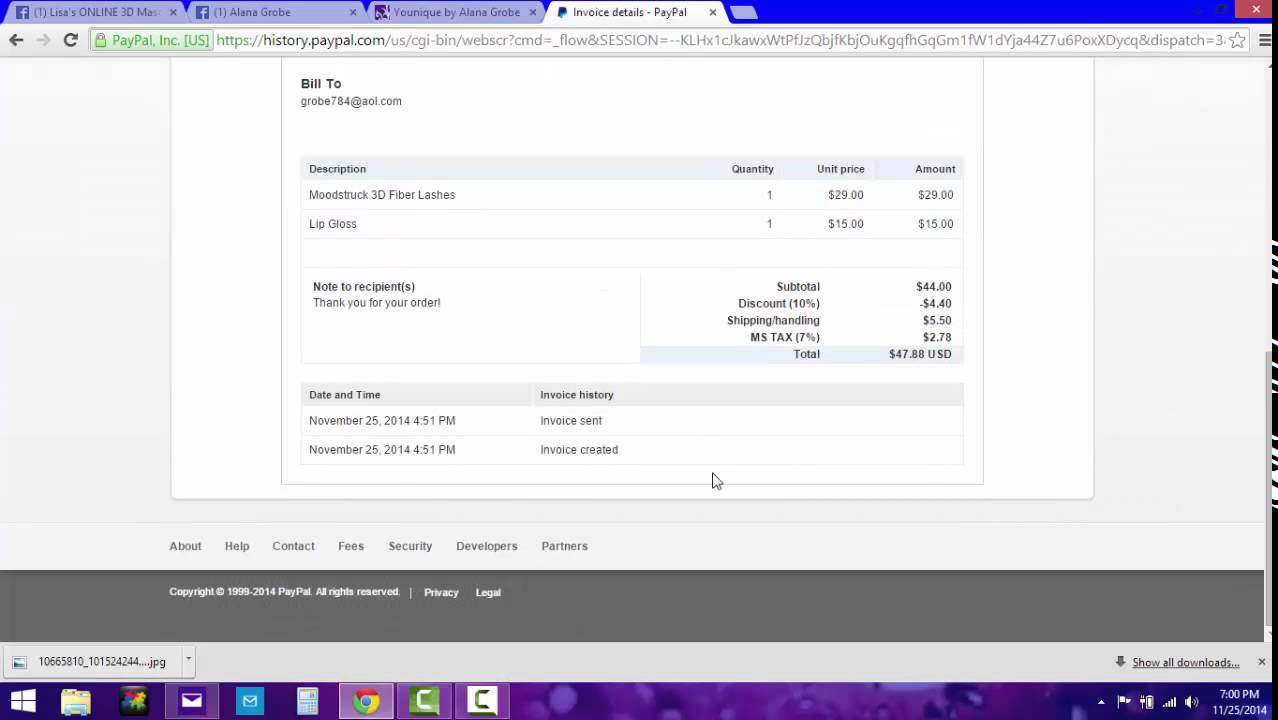
Task: Click the network signal tray icon
Action: tap(1169, 702)
